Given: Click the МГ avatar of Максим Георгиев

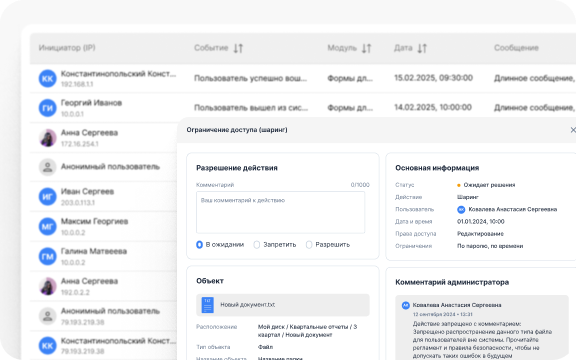Looking at the screenshot, I should (47, 227).
